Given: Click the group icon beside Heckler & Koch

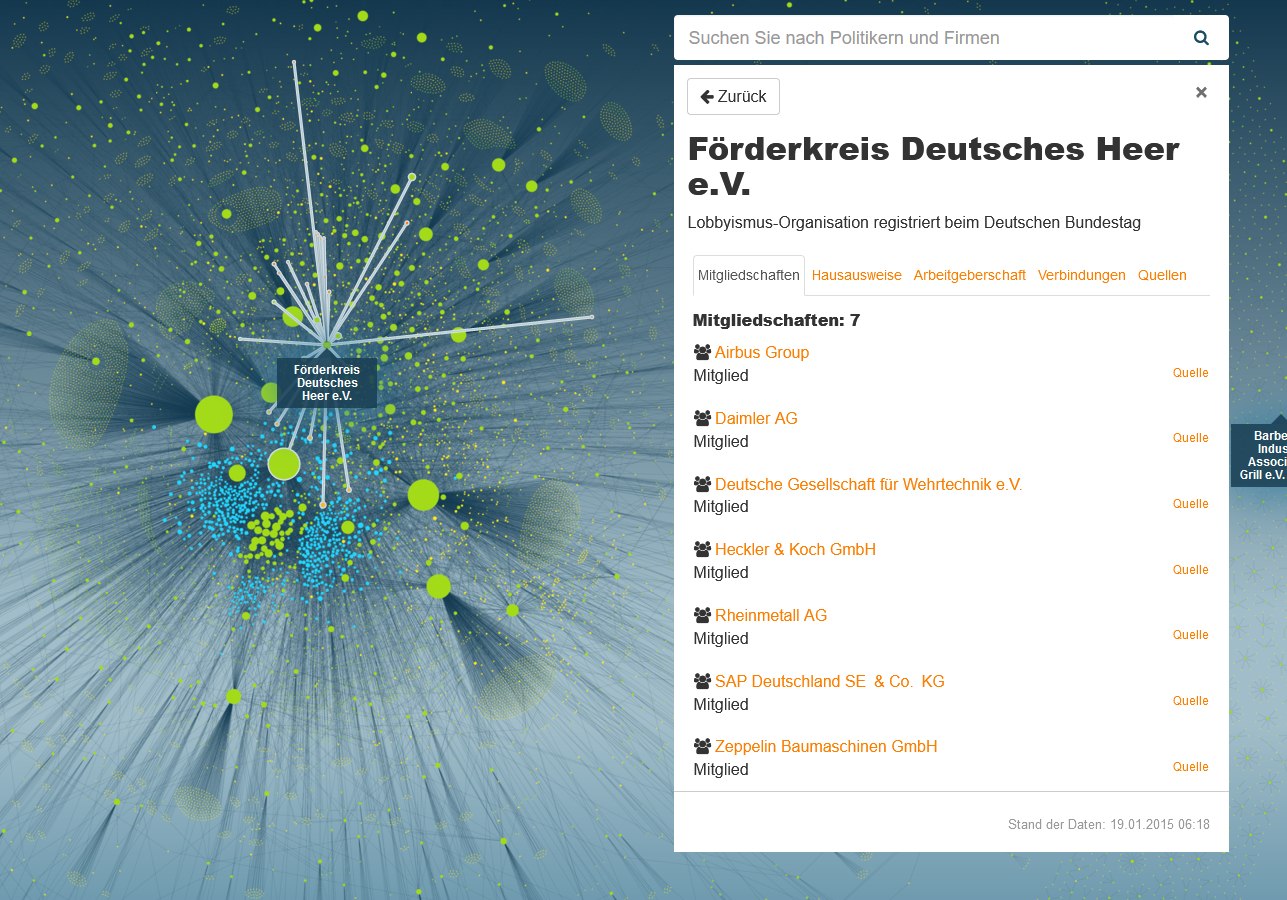Looking at the screenshot, I should [x=702, y=549].
